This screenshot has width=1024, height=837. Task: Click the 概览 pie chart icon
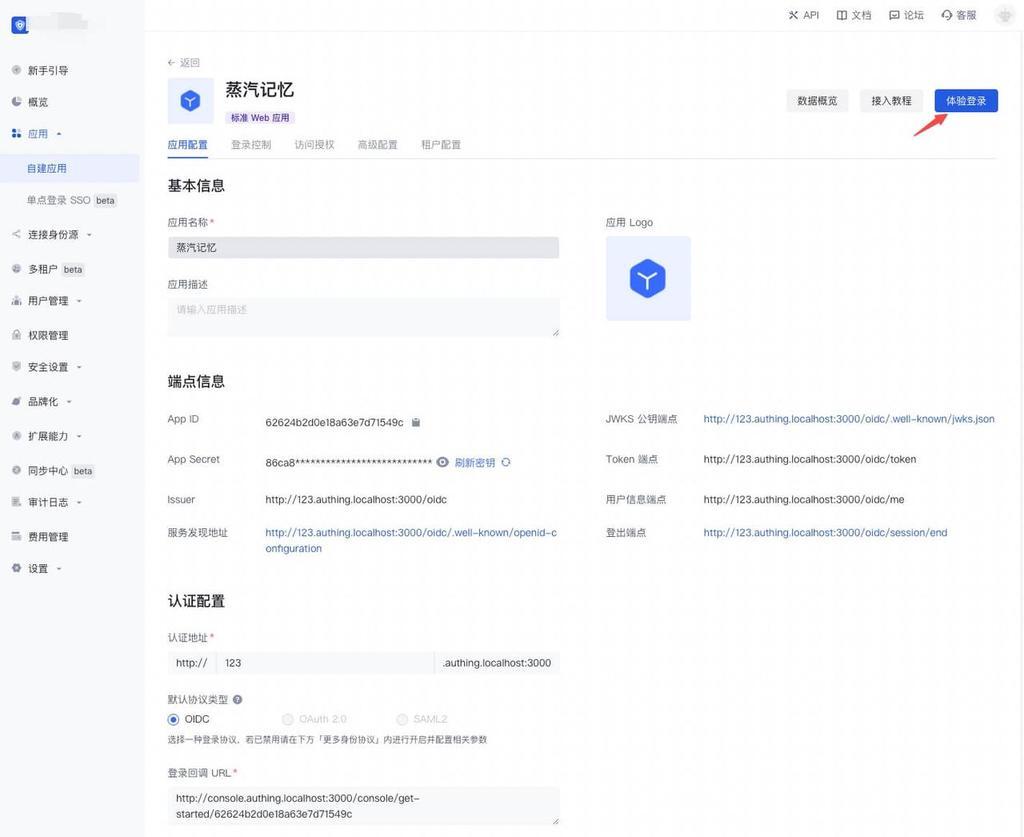(x=16, y=101)
